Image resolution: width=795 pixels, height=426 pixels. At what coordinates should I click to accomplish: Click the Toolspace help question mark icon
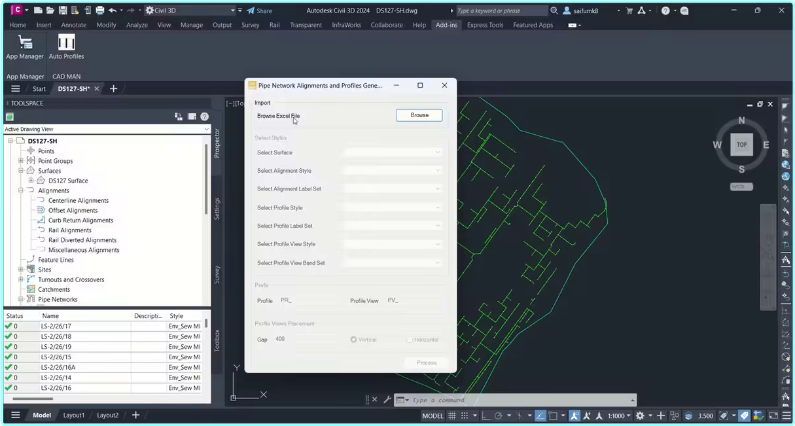point(204,117)
